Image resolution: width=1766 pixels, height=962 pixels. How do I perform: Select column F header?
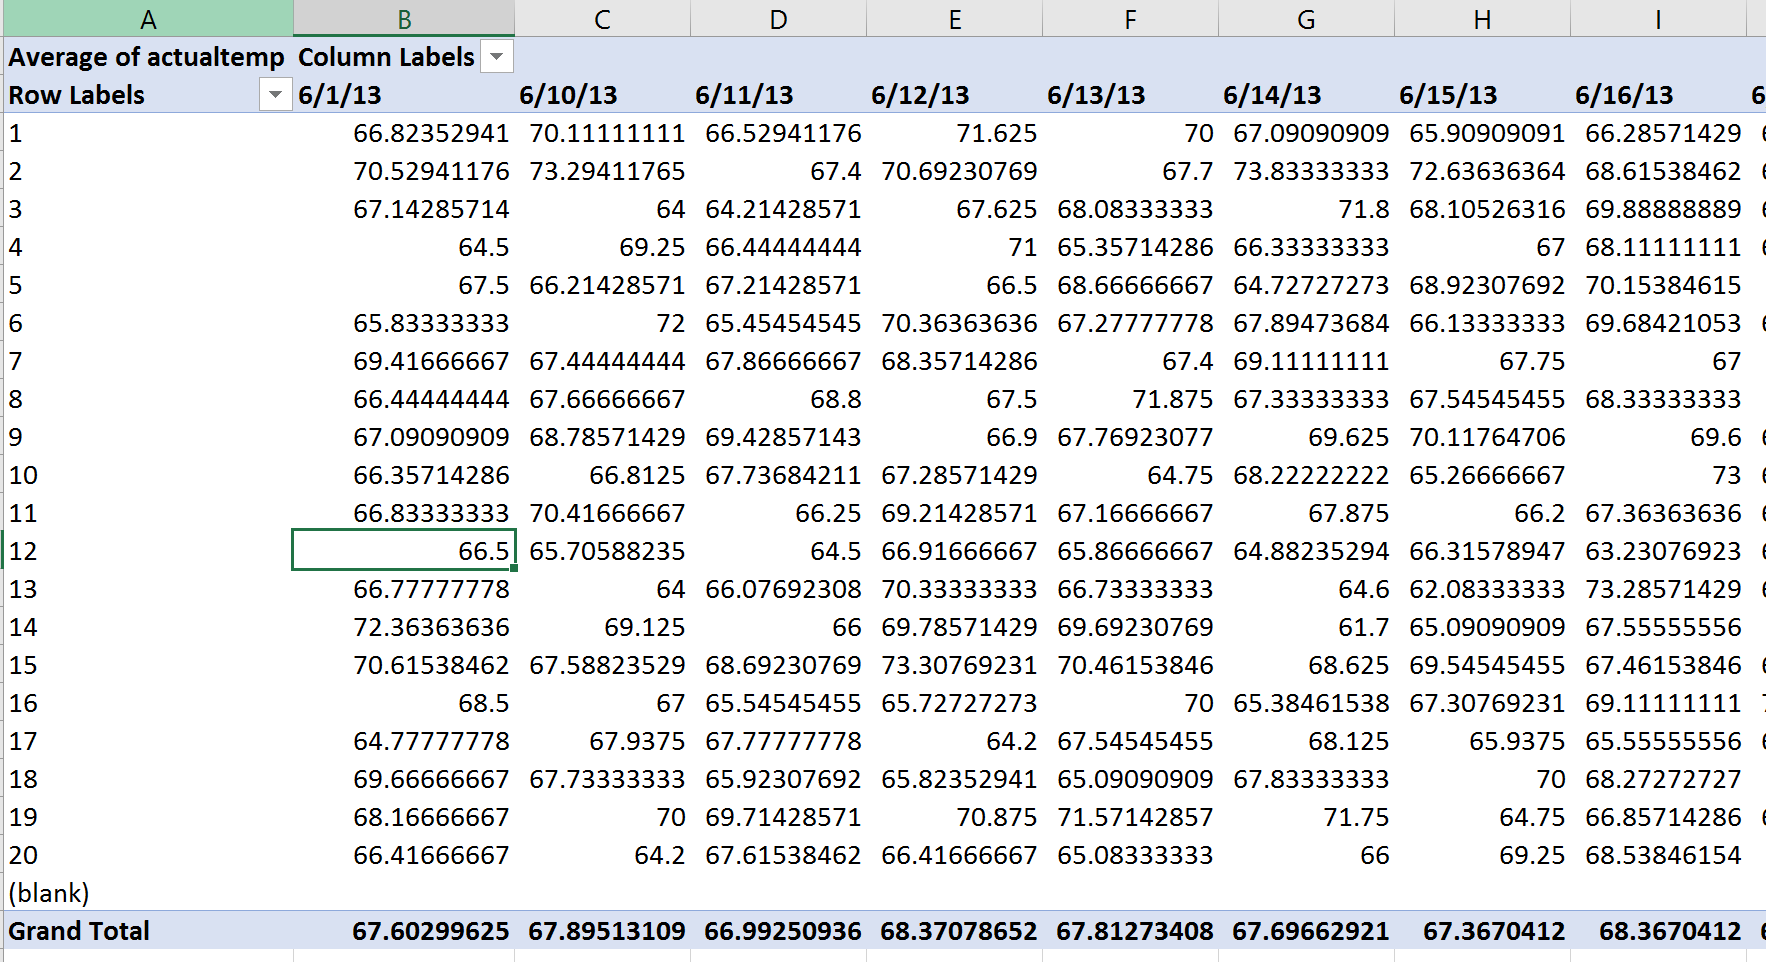point(1130,19)
